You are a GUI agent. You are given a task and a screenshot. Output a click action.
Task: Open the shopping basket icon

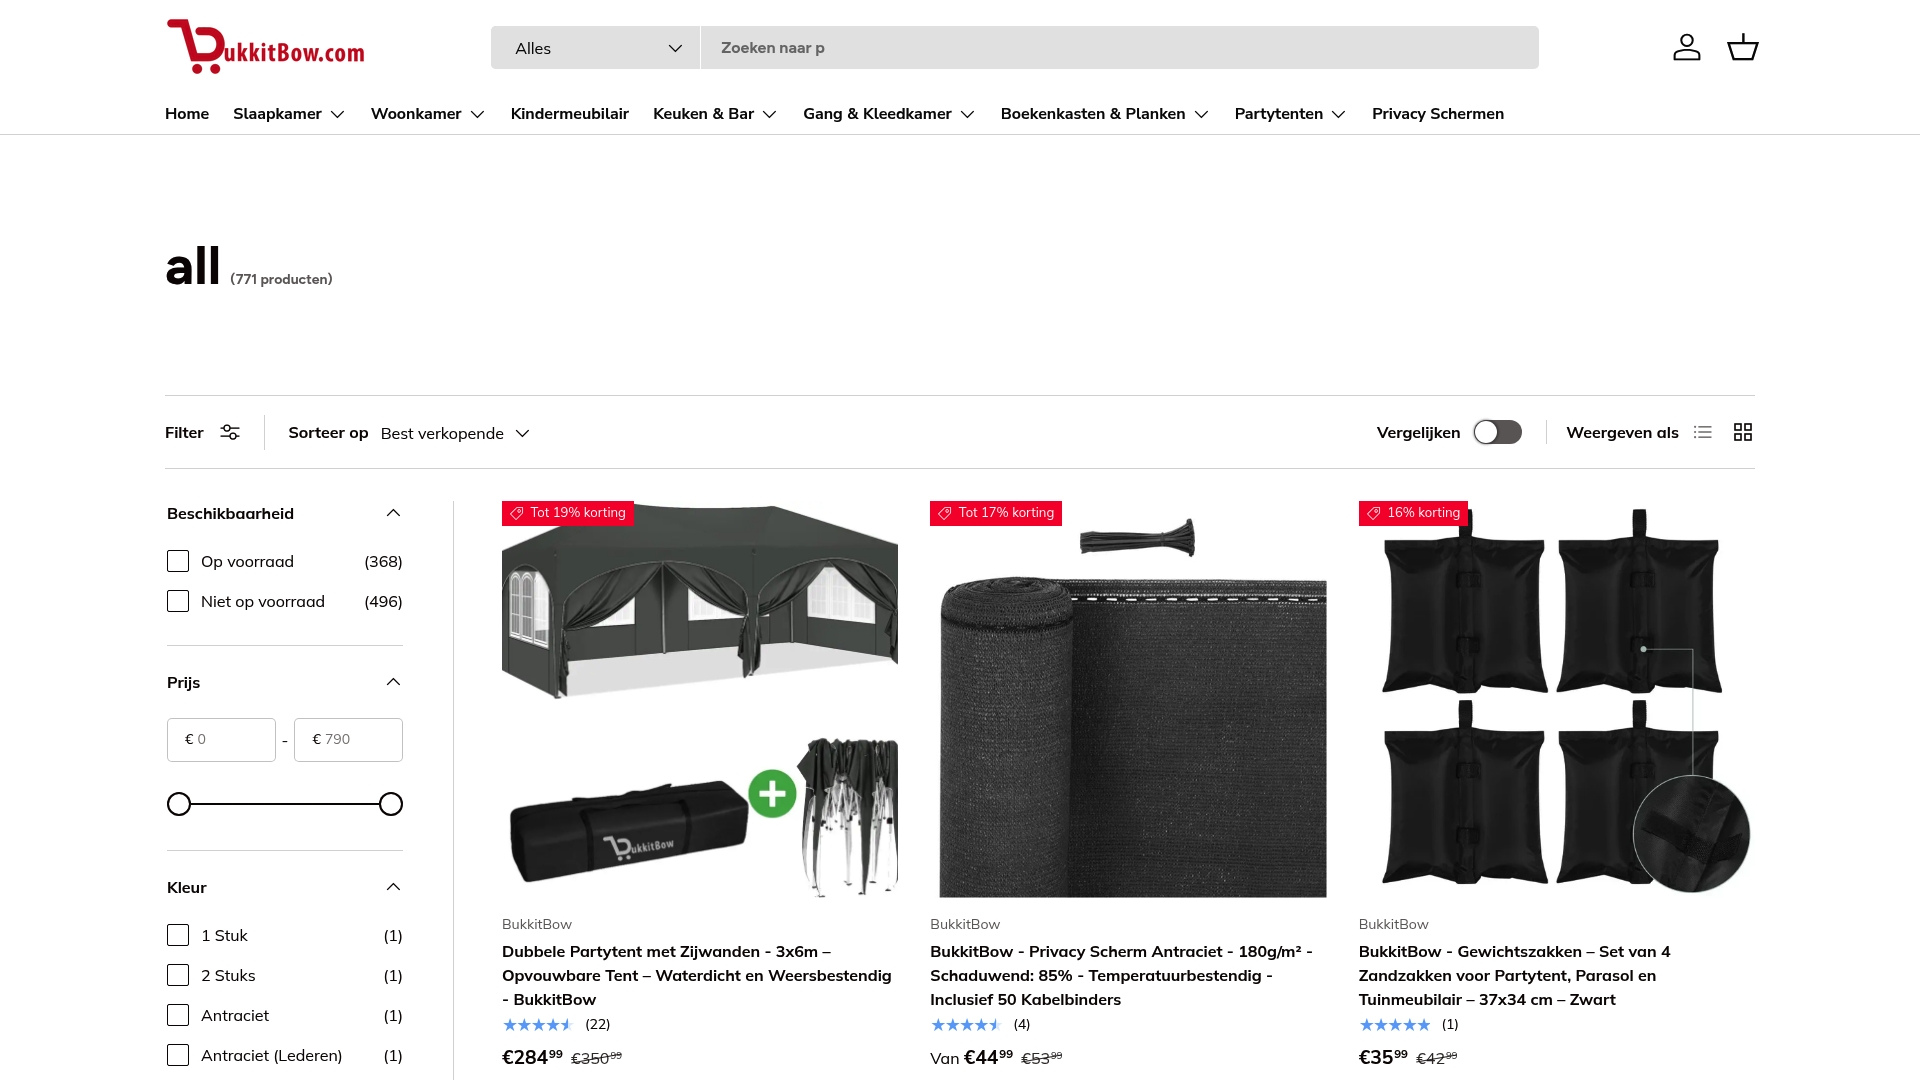(1742, 47)
